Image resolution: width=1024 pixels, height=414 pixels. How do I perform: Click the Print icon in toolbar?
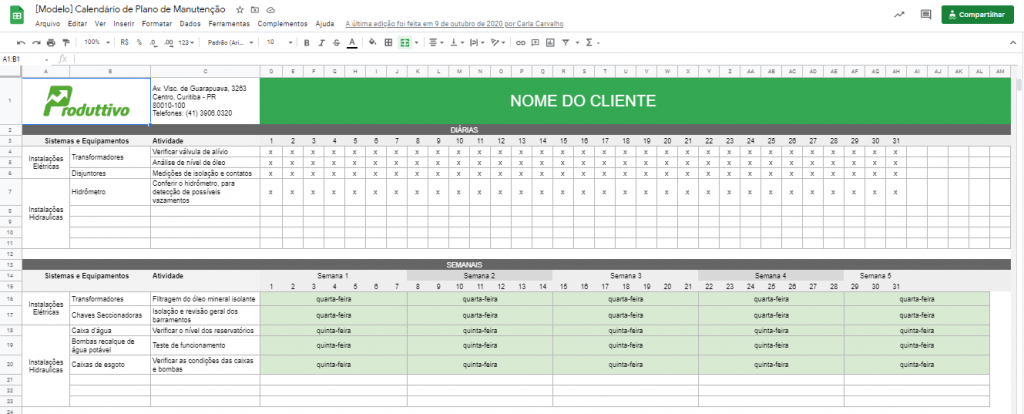[x=51, y=42]
